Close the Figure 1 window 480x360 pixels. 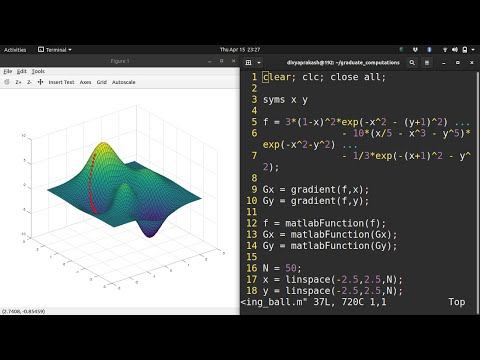233,61
